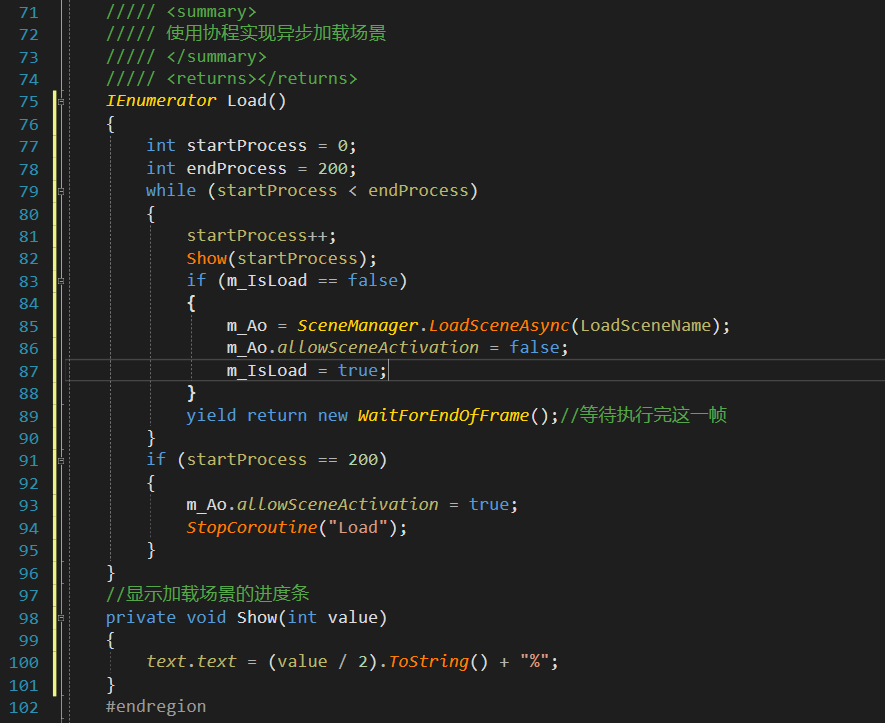
Task: Toggle a breakpoint on line 77 gutter
Action: coord(10,145)
